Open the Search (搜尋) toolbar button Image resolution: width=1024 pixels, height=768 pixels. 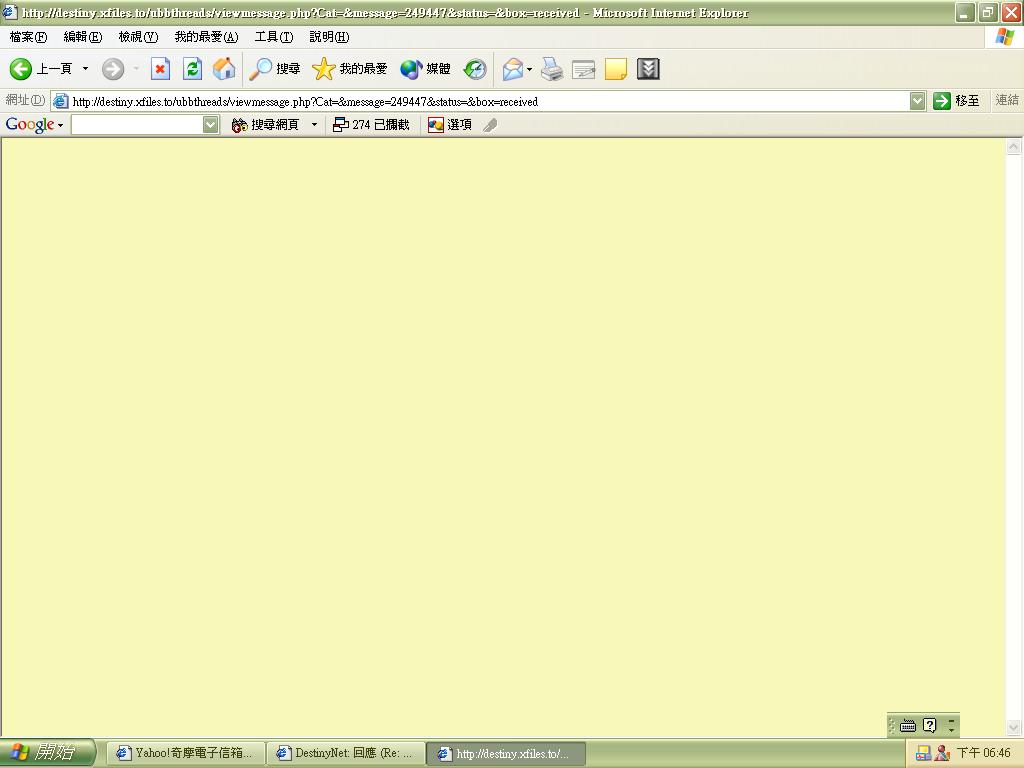click(275, 69)
